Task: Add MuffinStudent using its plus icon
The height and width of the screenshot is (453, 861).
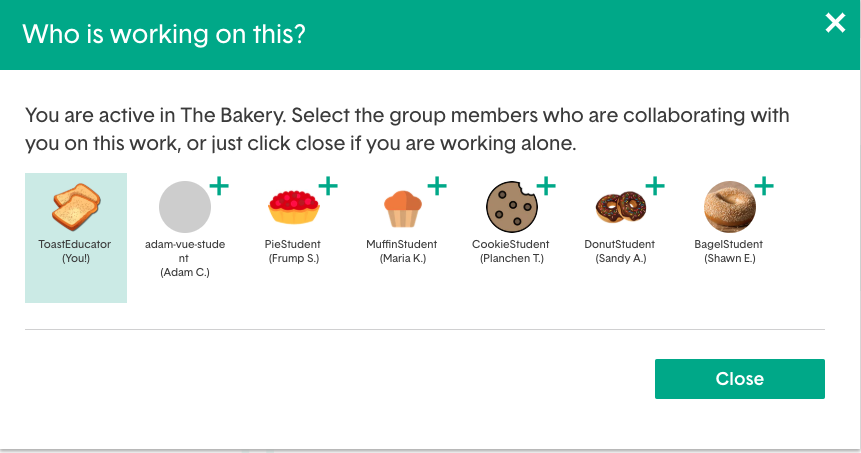Action: pyautogui.click(x=437, y=186)
